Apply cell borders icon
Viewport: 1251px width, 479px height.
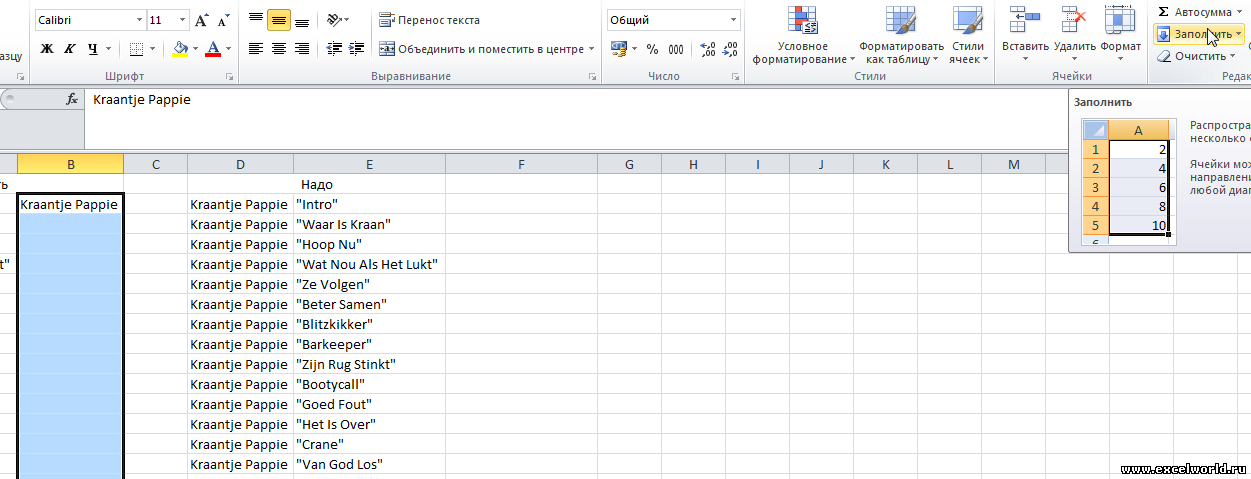(139, 48)
